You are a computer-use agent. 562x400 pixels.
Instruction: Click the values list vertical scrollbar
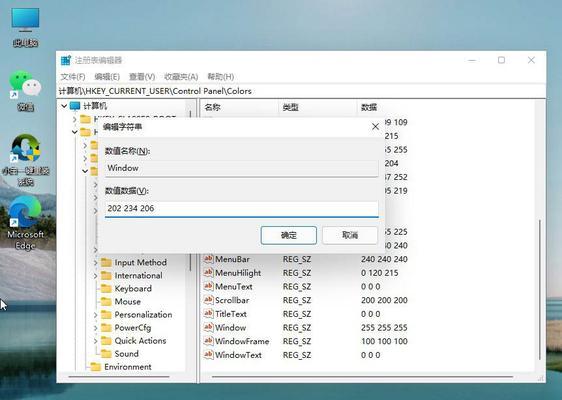coord(539,289)
